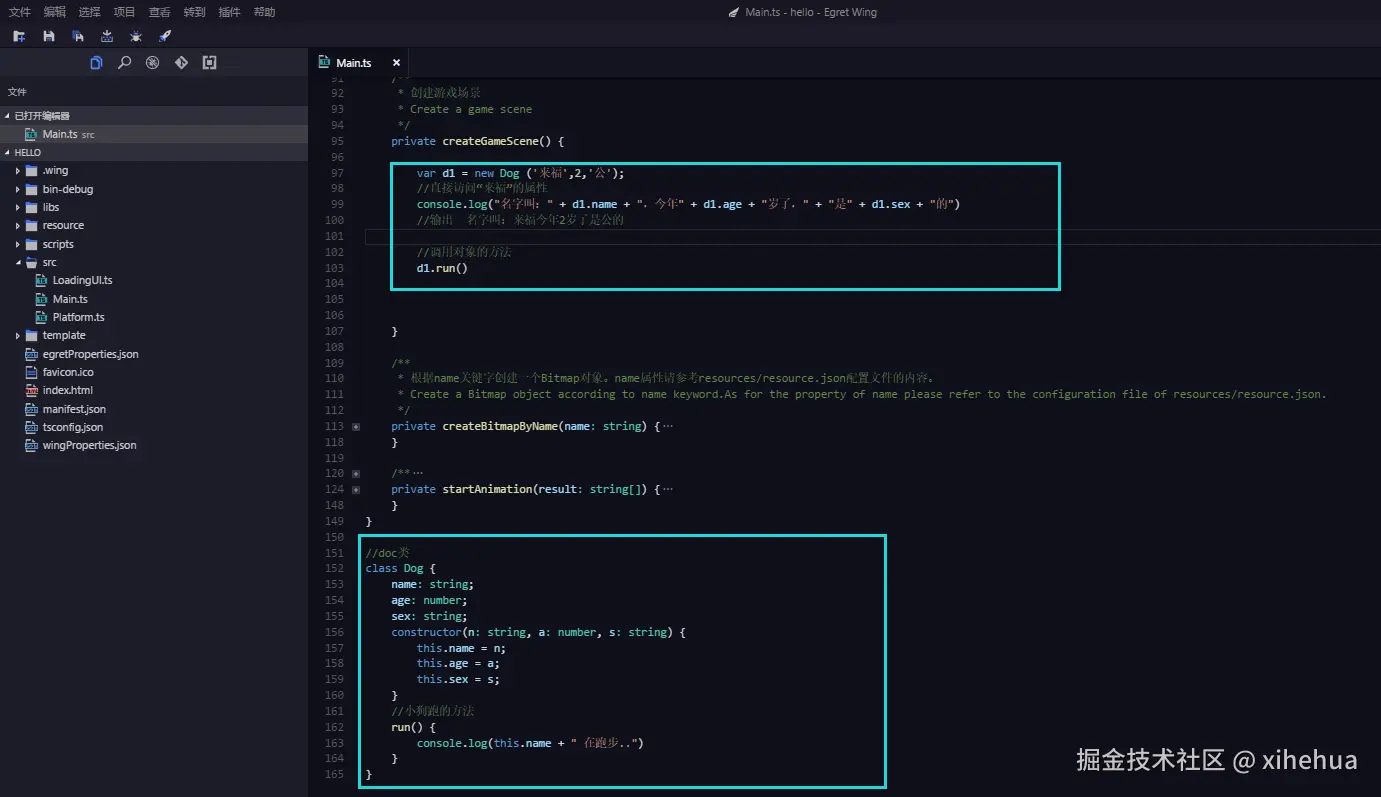The height and width of the screenshot is (797, 1381).
Task: Expand the template folder
Action: point(18,336)
